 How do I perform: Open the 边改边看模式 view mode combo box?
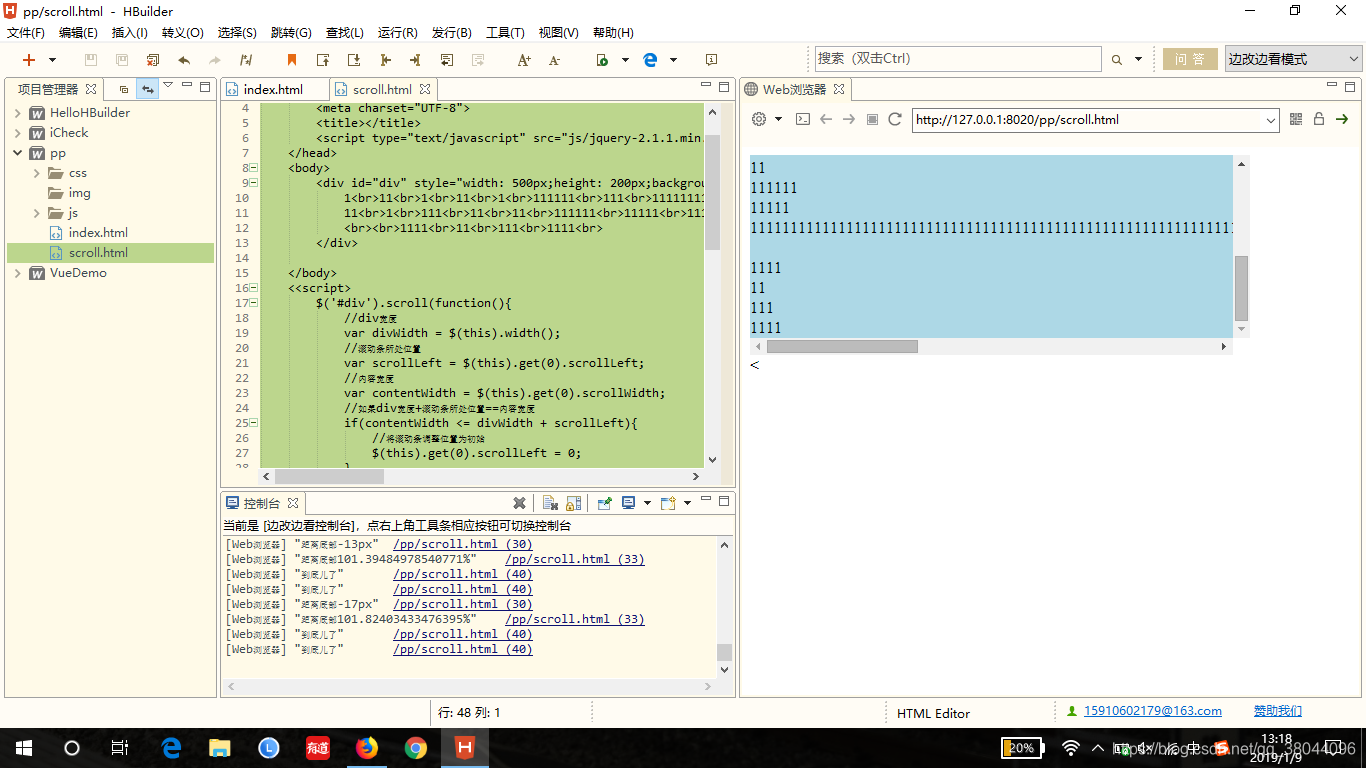pyautogui.click(x=1294, y=59)
